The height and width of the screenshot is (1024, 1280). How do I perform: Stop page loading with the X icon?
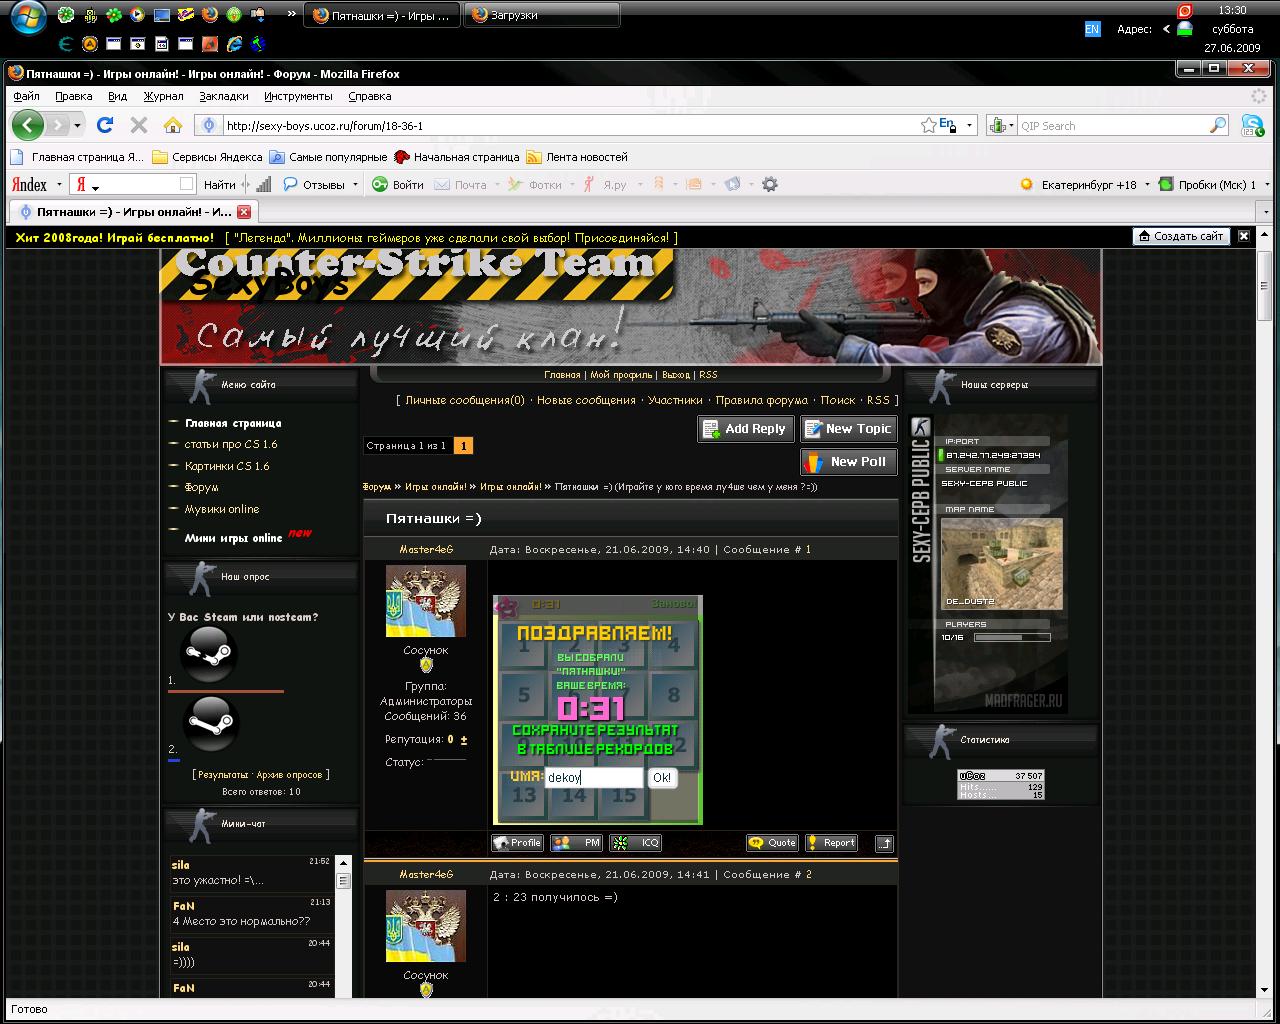coord(139,125)
